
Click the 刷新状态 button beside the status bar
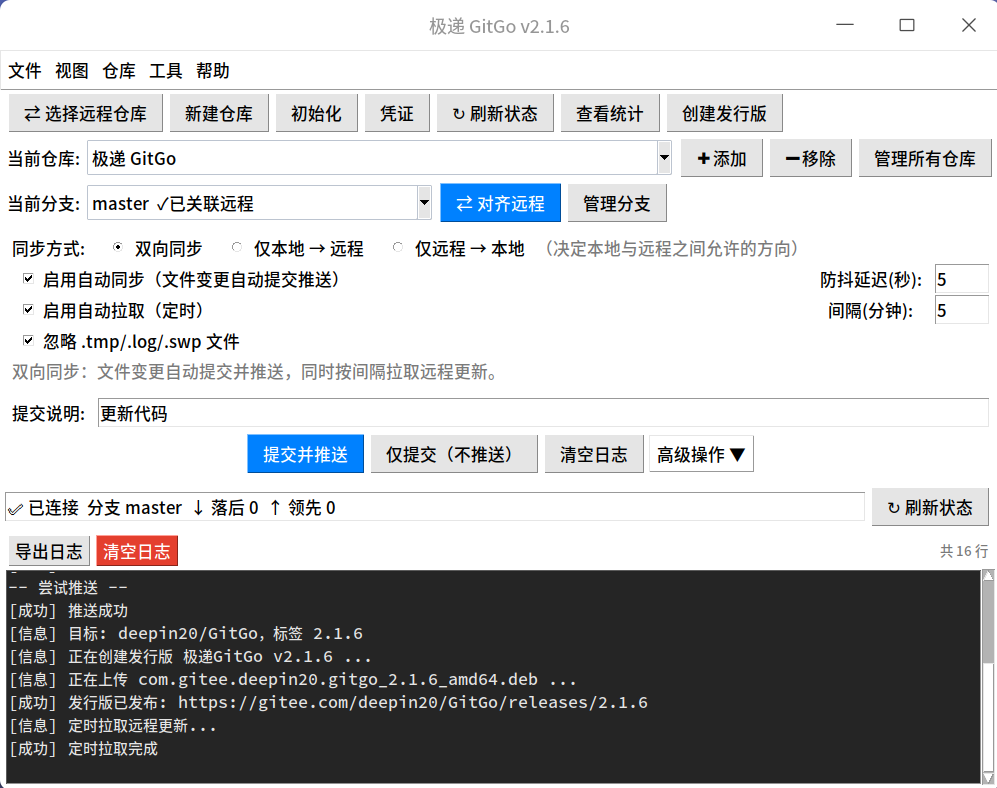[930, 507]
